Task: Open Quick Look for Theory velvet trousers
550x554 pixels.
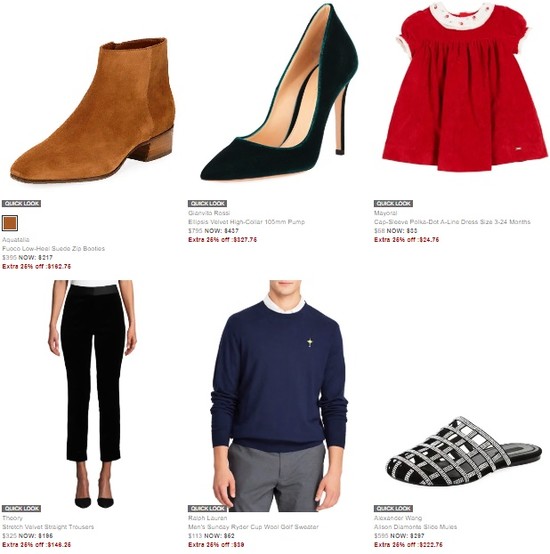Action: pyautogui.click(x=21, y=508)
